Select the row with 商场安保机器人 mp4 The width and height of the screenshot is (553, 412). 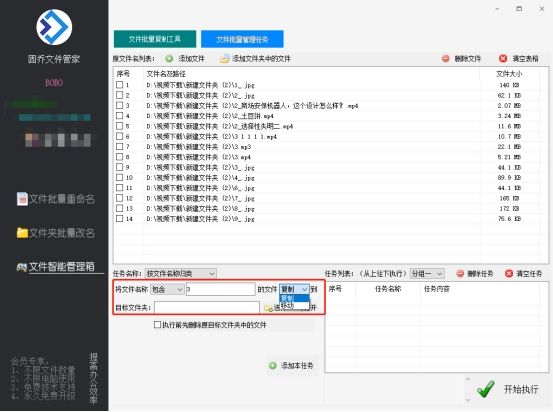tap(331, 105)
